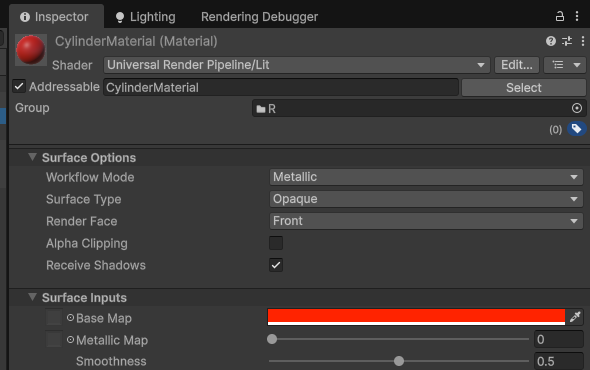Screen dimensions: 590x370
Task: Click the Metallic Map texture picker circle
Action: click(x=70, y=340)
